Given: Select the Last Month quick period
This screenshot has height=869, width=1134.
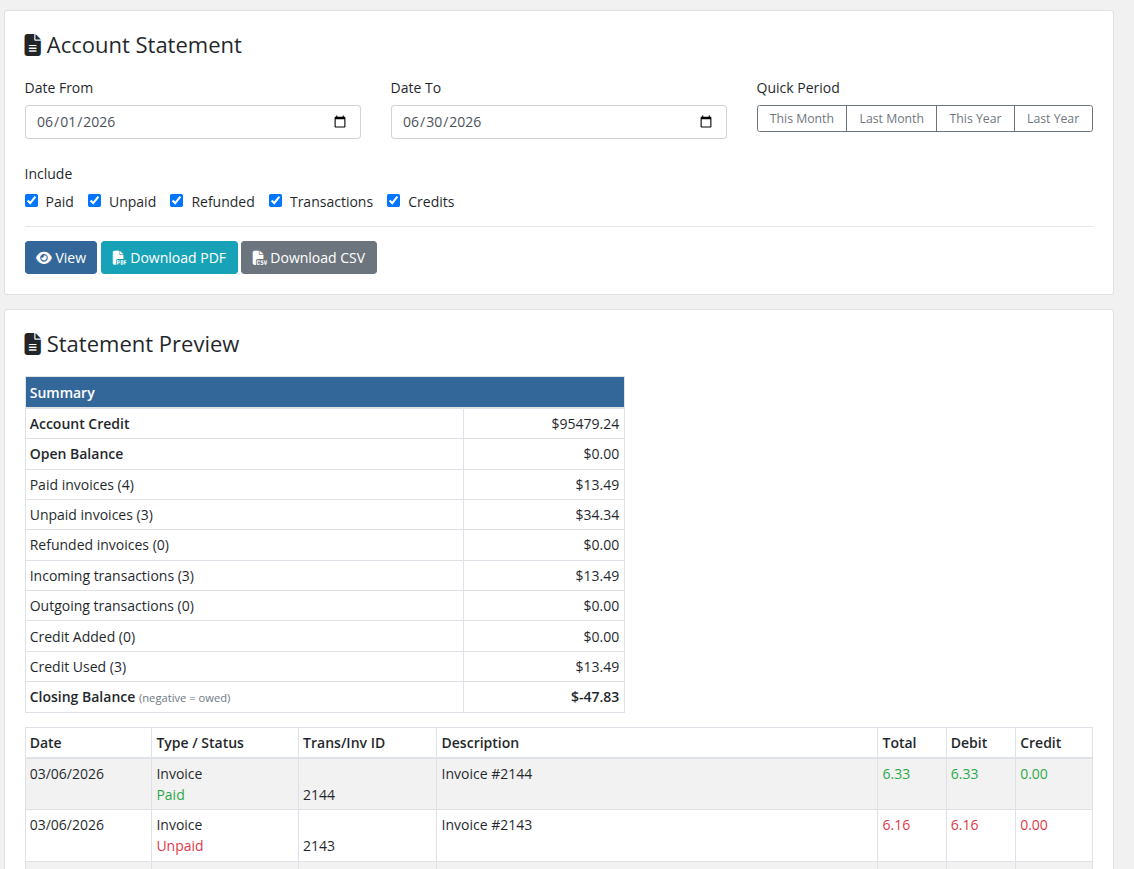Looking at the screenshot, I should [891, 119].
